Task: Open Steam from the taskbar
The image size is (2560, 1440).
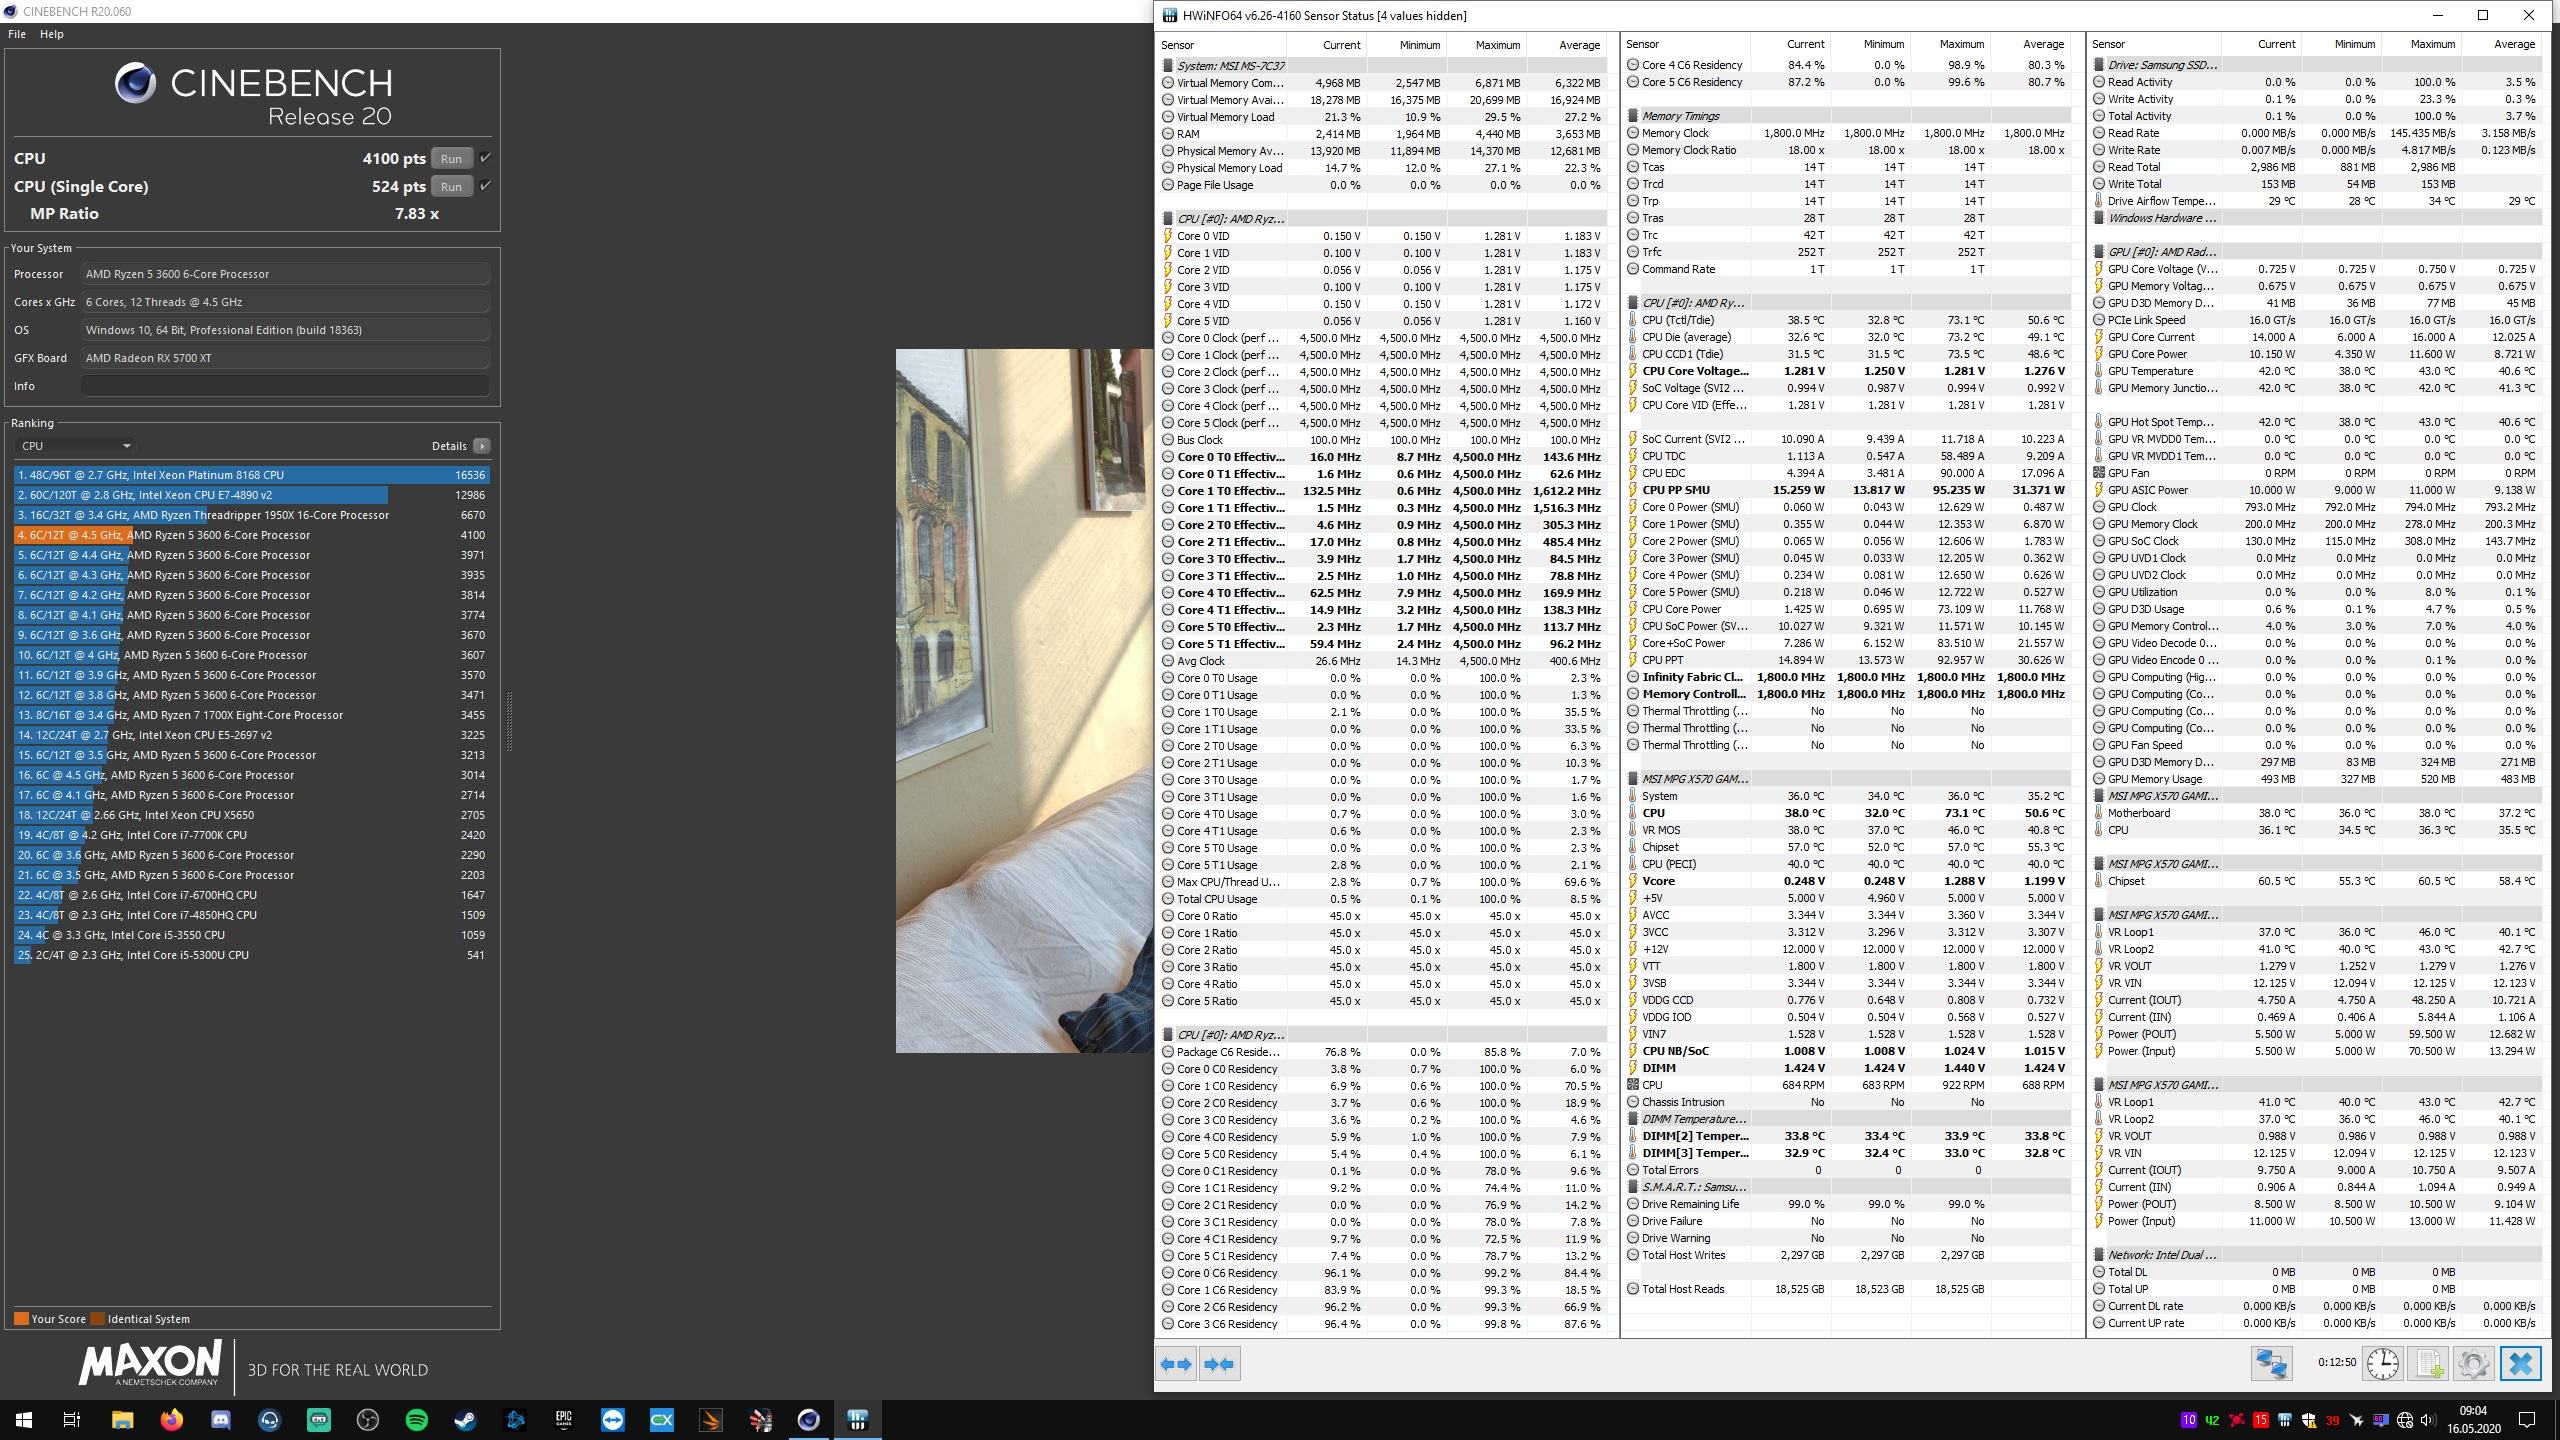Action: pyautogui.click(x=466, y=1420)
